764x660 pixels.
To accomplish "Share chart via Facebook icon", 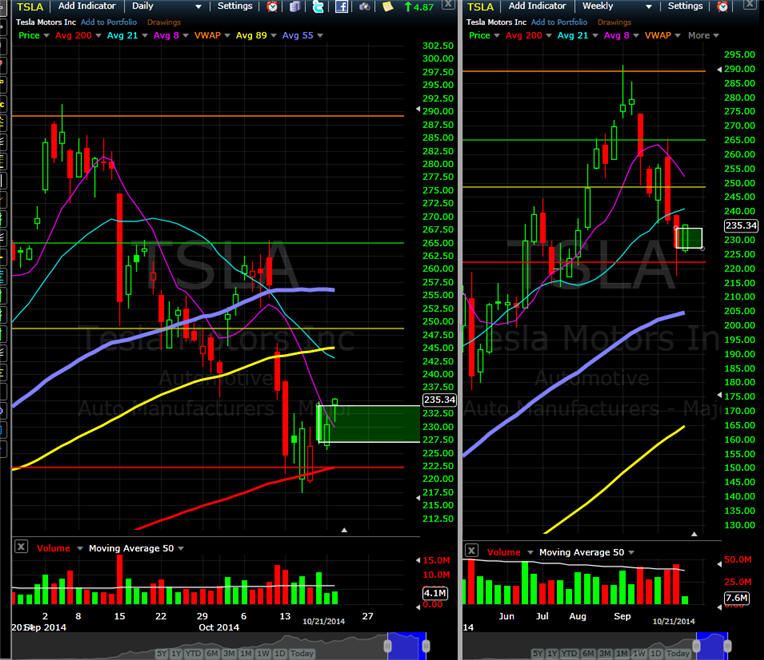I will pyautogui.click(x=341, y=6).
